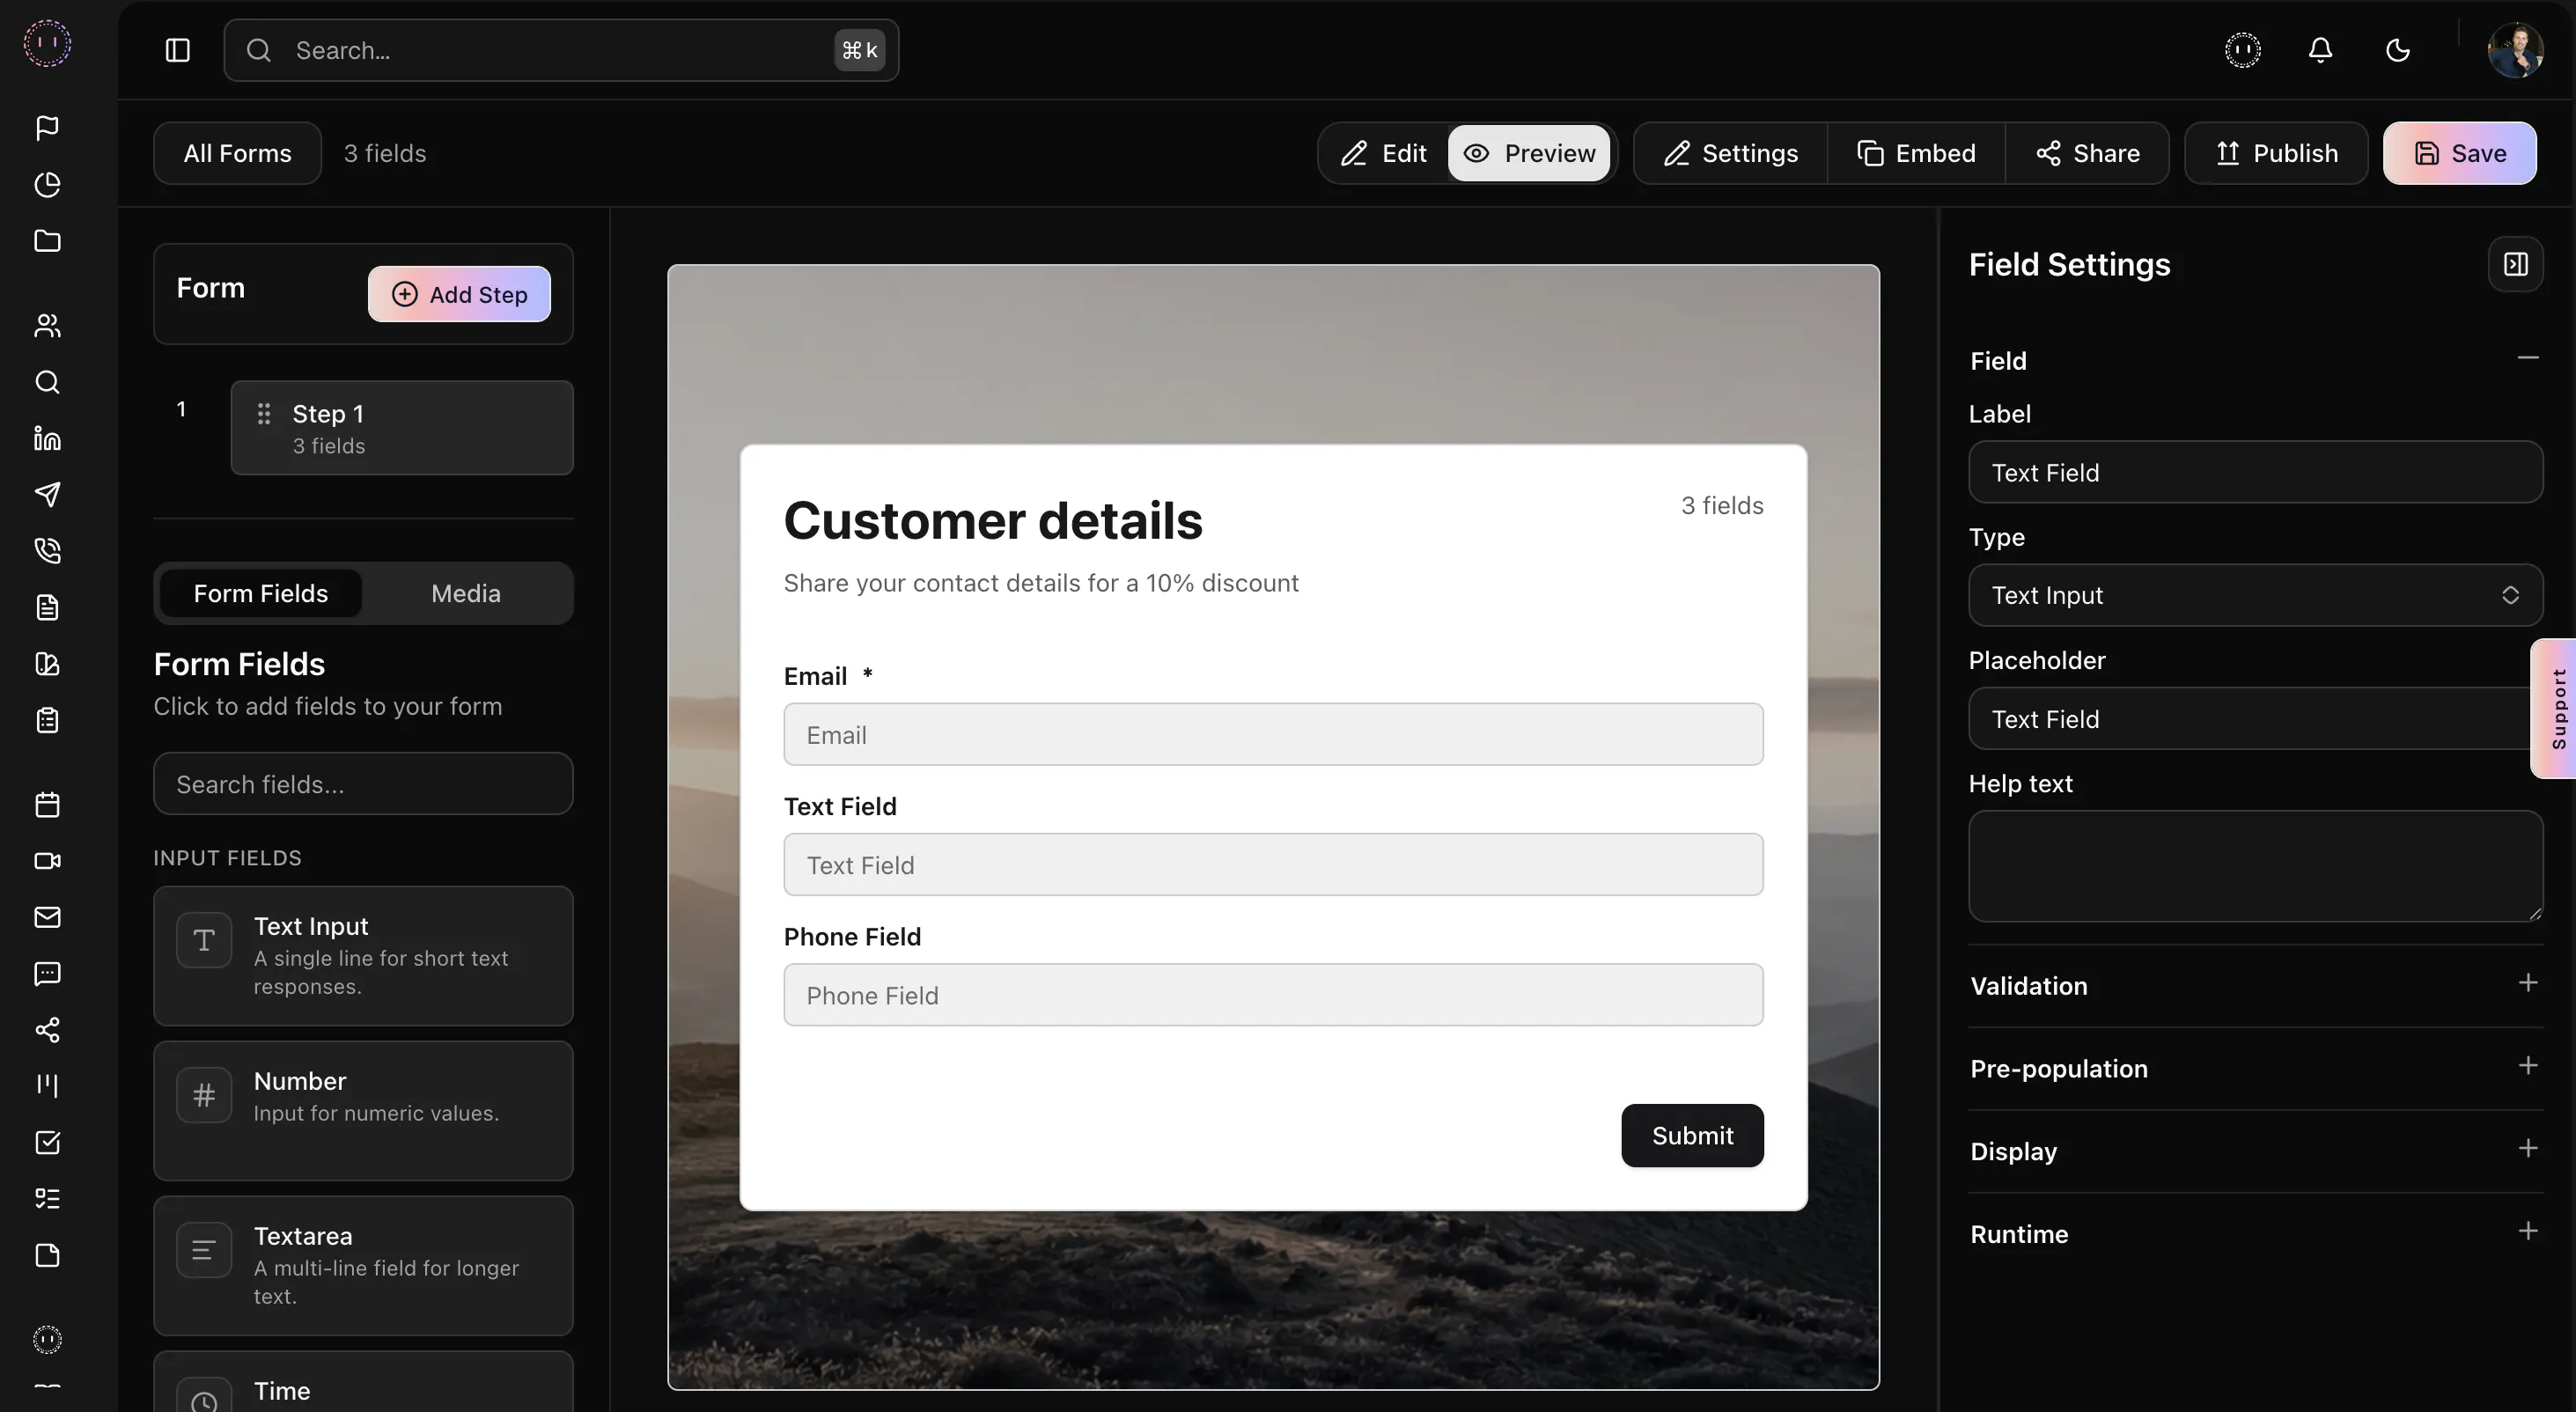Click the Search fields input
Image resolution: width=2576 pixels, height=1412 pixels.
tap(363, 784)
